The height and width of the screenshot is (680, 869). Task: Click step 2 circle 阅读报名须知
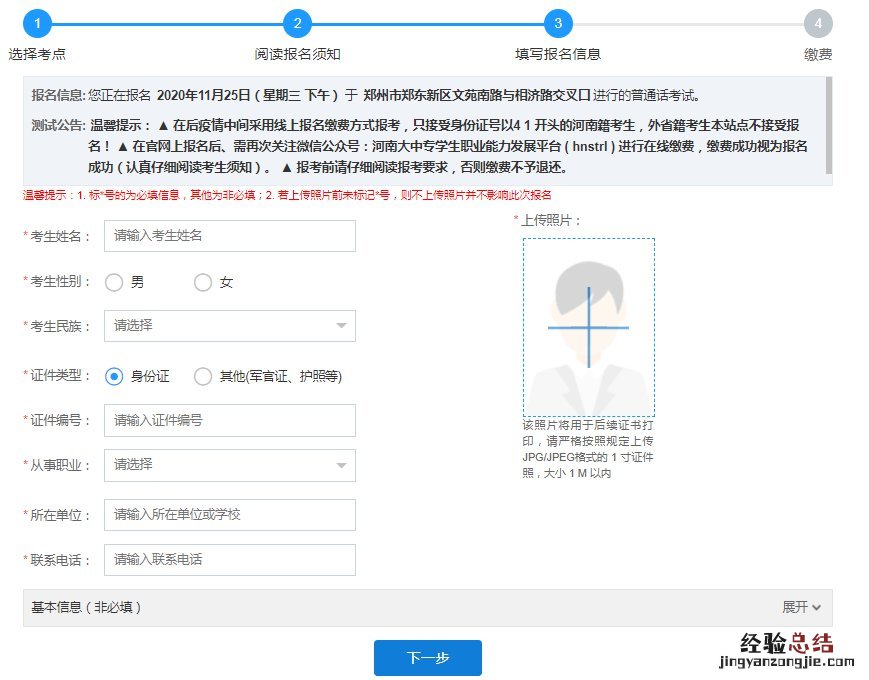[297, 23]
